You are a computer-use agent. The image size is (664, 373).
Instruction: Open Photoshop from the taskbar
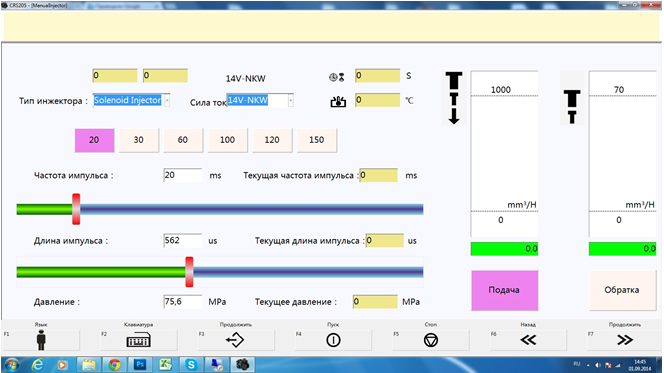click(x=140, y=364)
